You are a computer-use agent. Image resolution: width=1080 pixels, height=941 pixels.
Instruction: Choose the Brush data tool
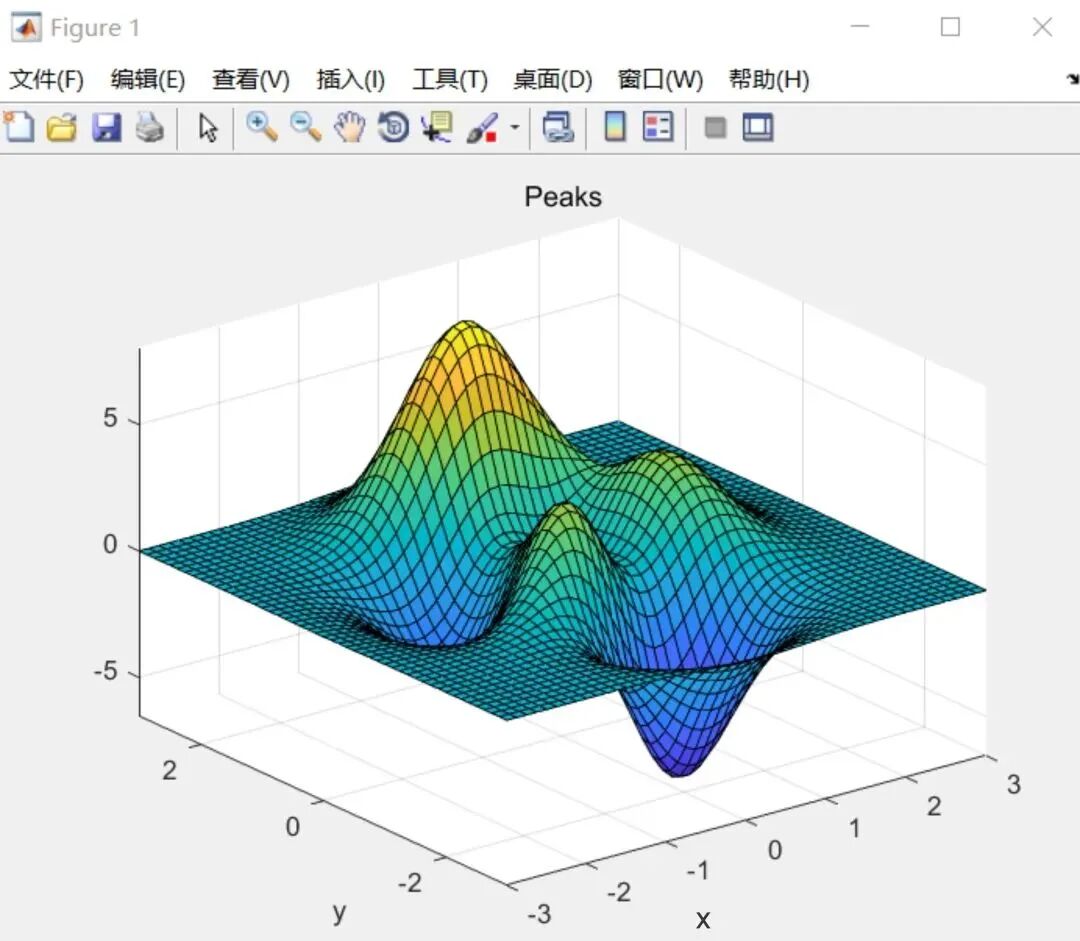[482, 127]
